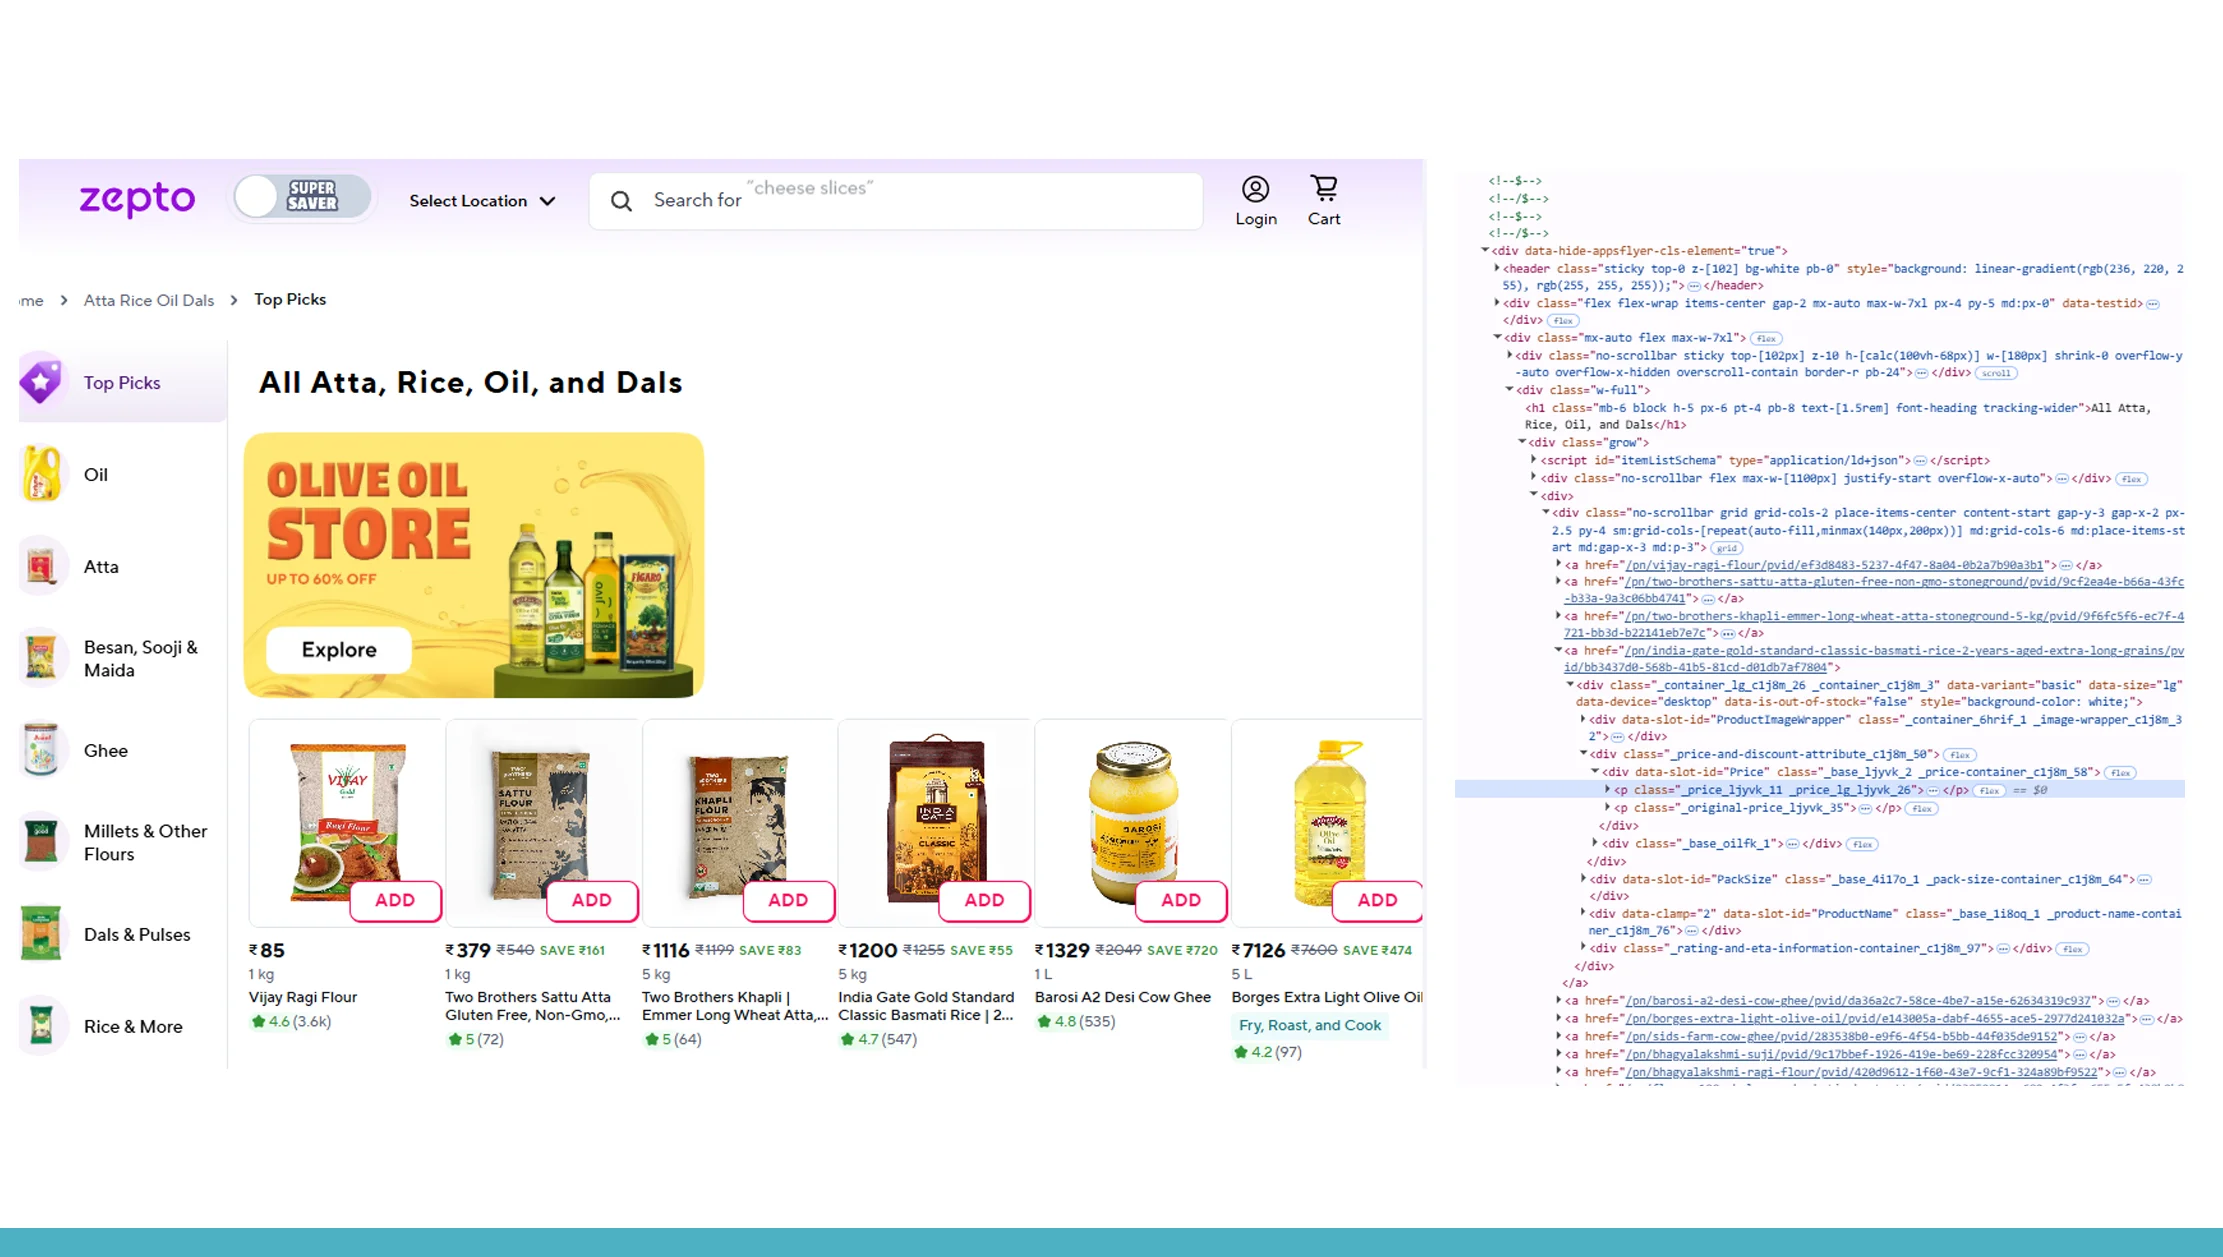Expand the PackSize div node

1583,879
